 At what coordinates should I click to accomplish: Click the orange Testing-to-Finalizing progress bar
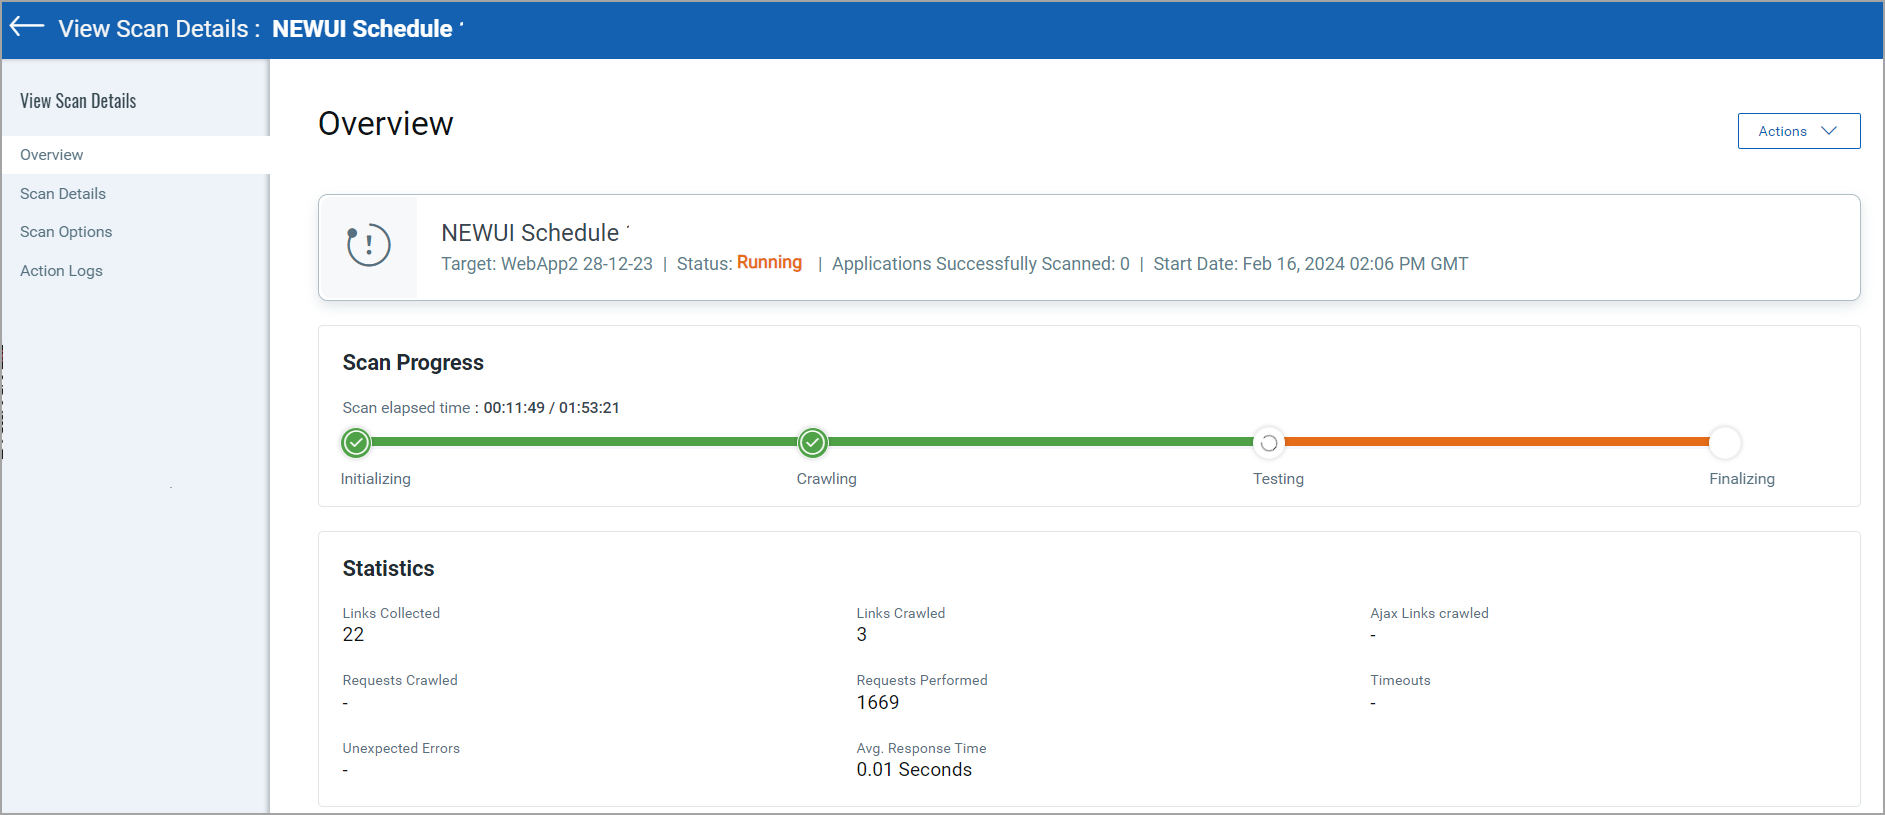point(1496,441)
